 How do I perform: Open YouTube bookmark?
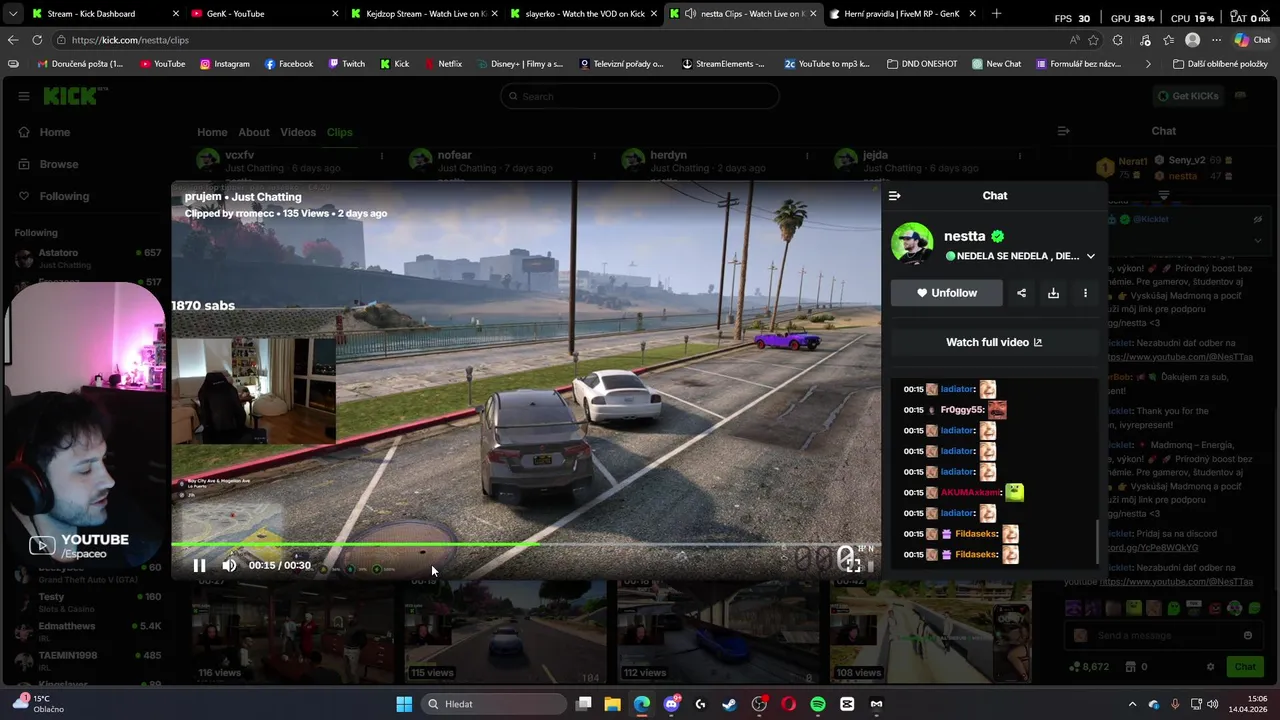[x=162, y=64]
